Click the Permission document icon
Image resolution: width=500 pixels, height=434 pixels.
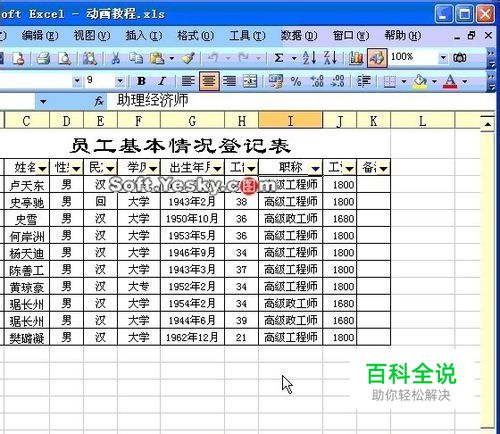(x=18, y=58)
